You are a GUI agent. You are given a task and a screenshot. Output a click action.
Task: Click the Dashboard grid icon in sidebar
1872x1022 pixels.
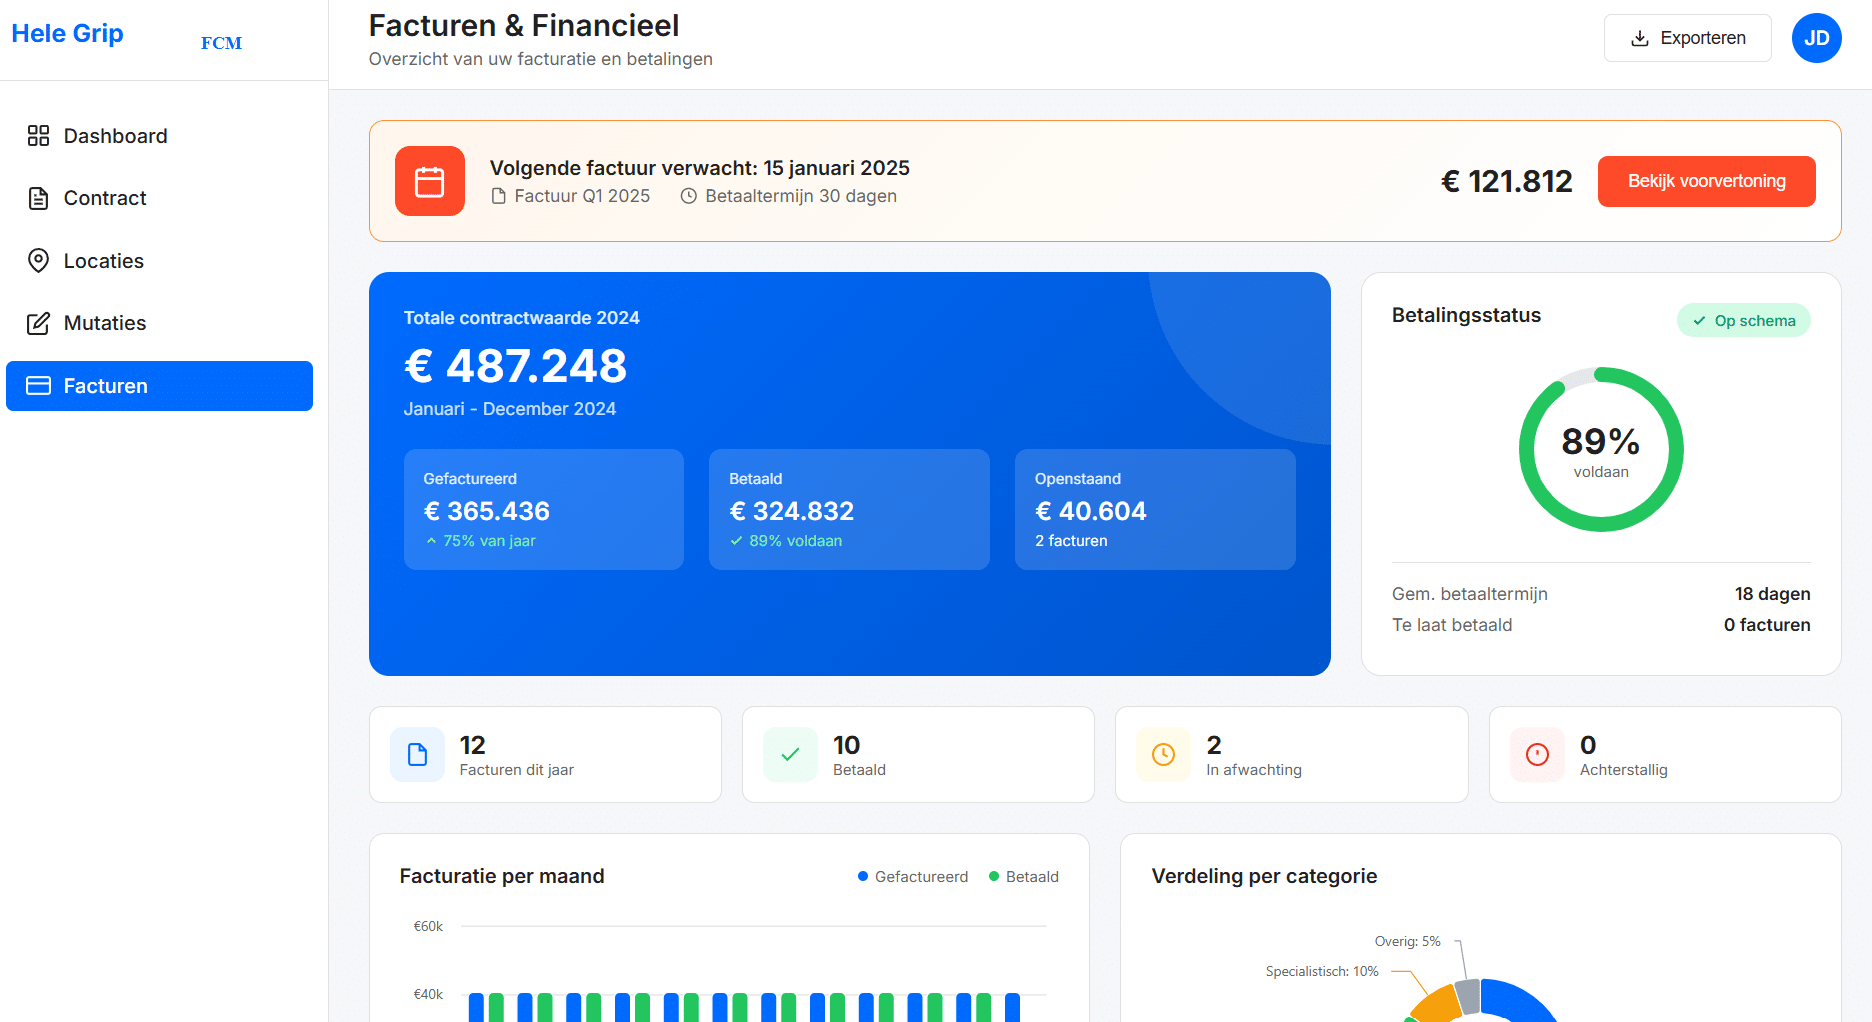coord(38,136)
